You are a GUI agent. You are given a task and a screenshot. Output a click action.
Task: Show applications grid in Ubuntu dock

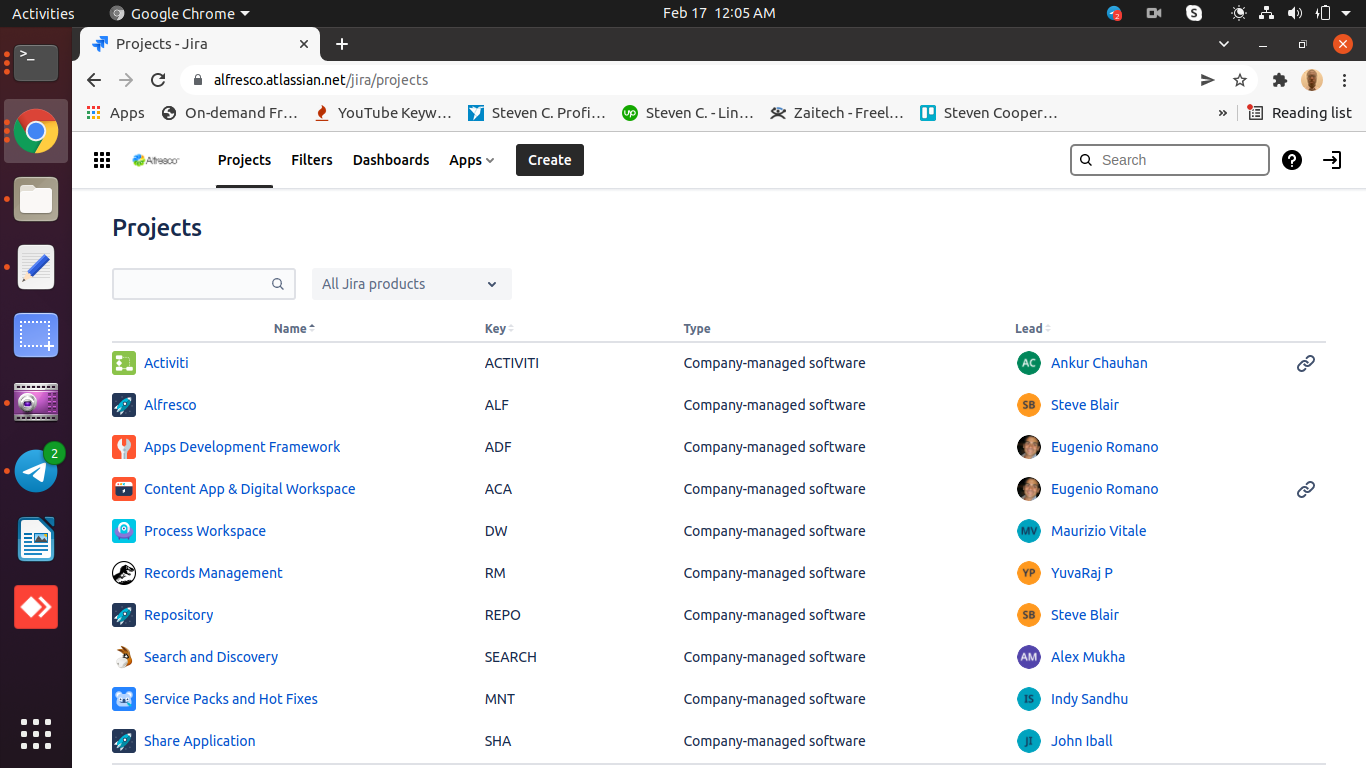click(36, 734)
